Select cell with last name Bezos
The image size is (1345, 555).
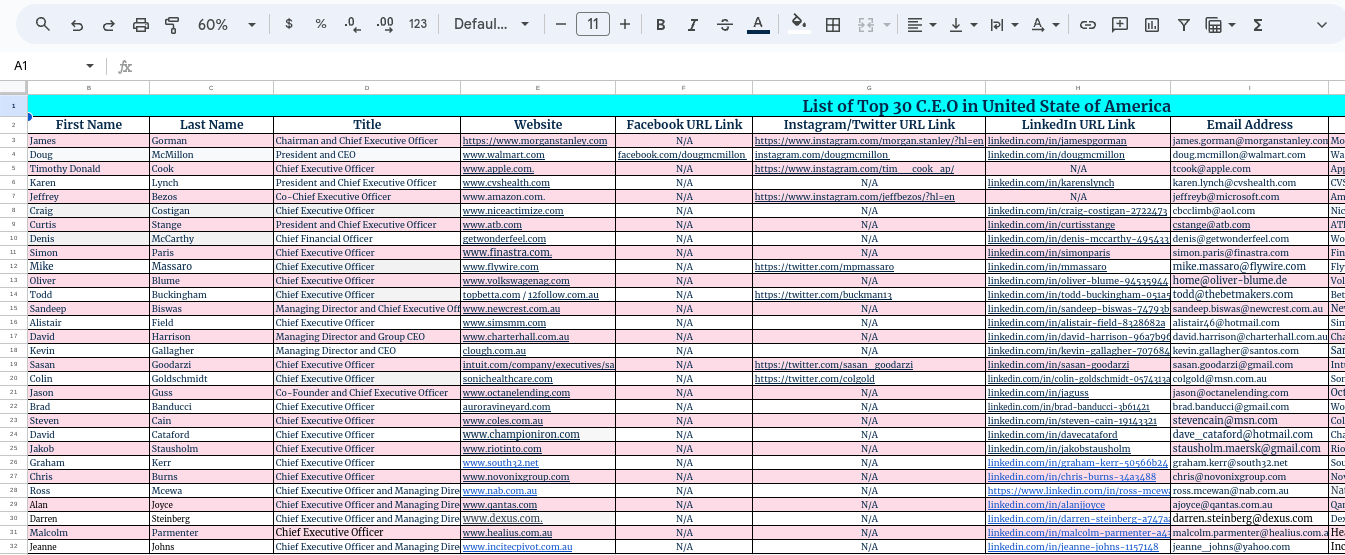click(x=211, y=197)
